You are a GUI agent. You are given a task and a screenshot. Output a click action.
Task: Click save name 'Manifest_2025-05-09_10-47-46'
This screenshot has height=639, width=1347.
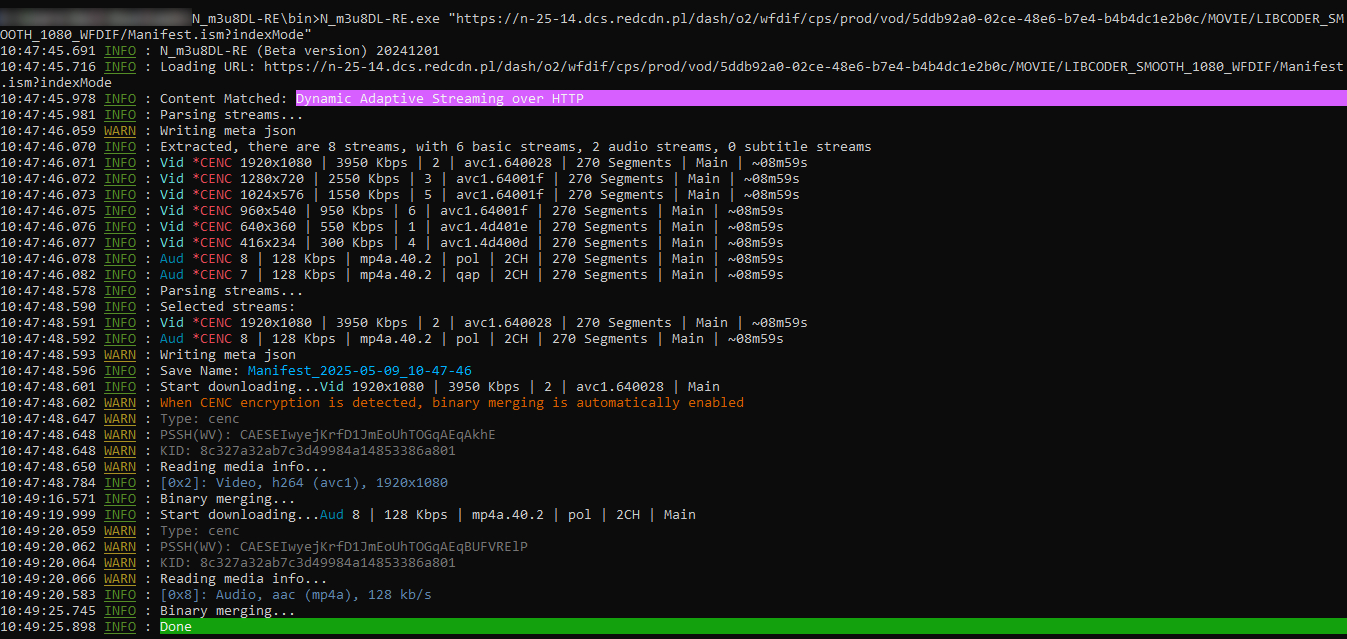pyautogui.click(x=360, y=371)
